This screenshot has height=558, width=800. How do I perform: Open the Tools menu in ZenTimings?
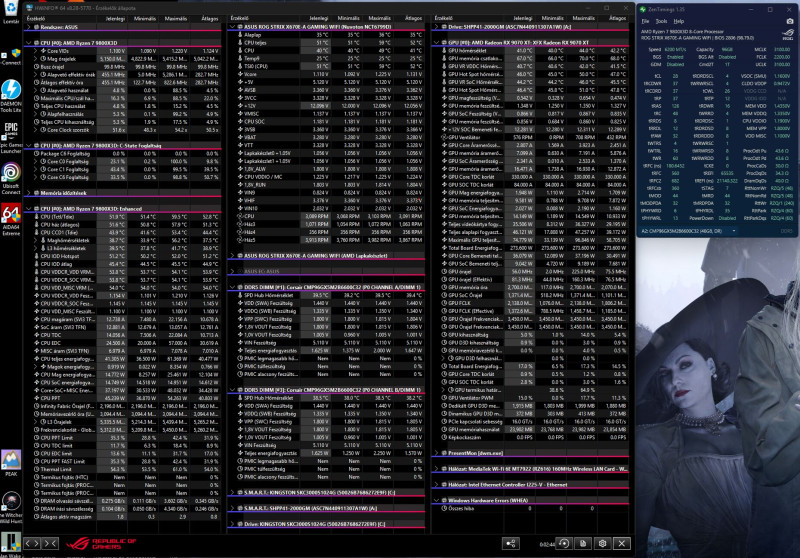(x=661, y=21)
